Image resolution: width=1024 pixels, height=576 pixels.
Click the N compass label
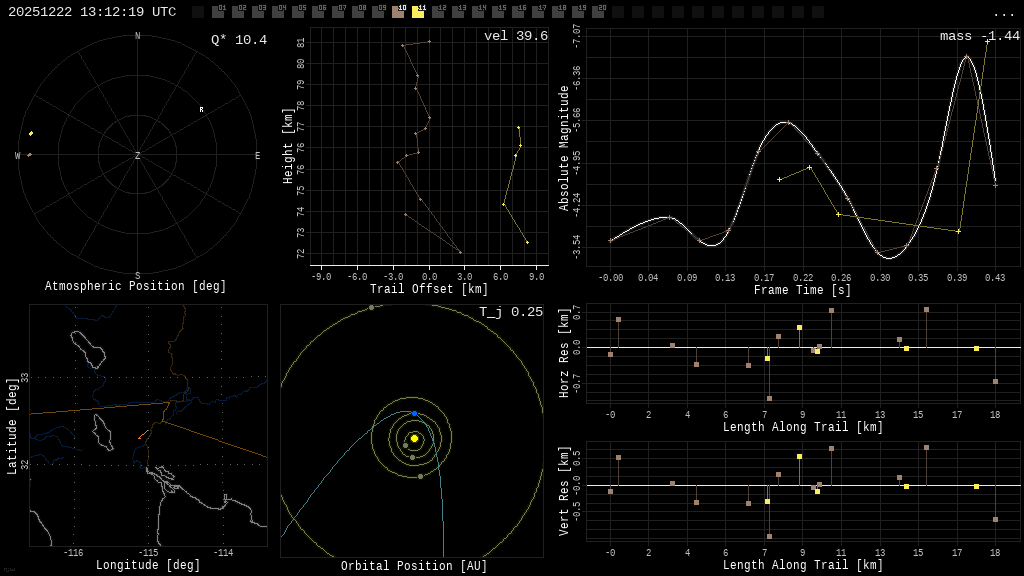(x=137, y=36)
